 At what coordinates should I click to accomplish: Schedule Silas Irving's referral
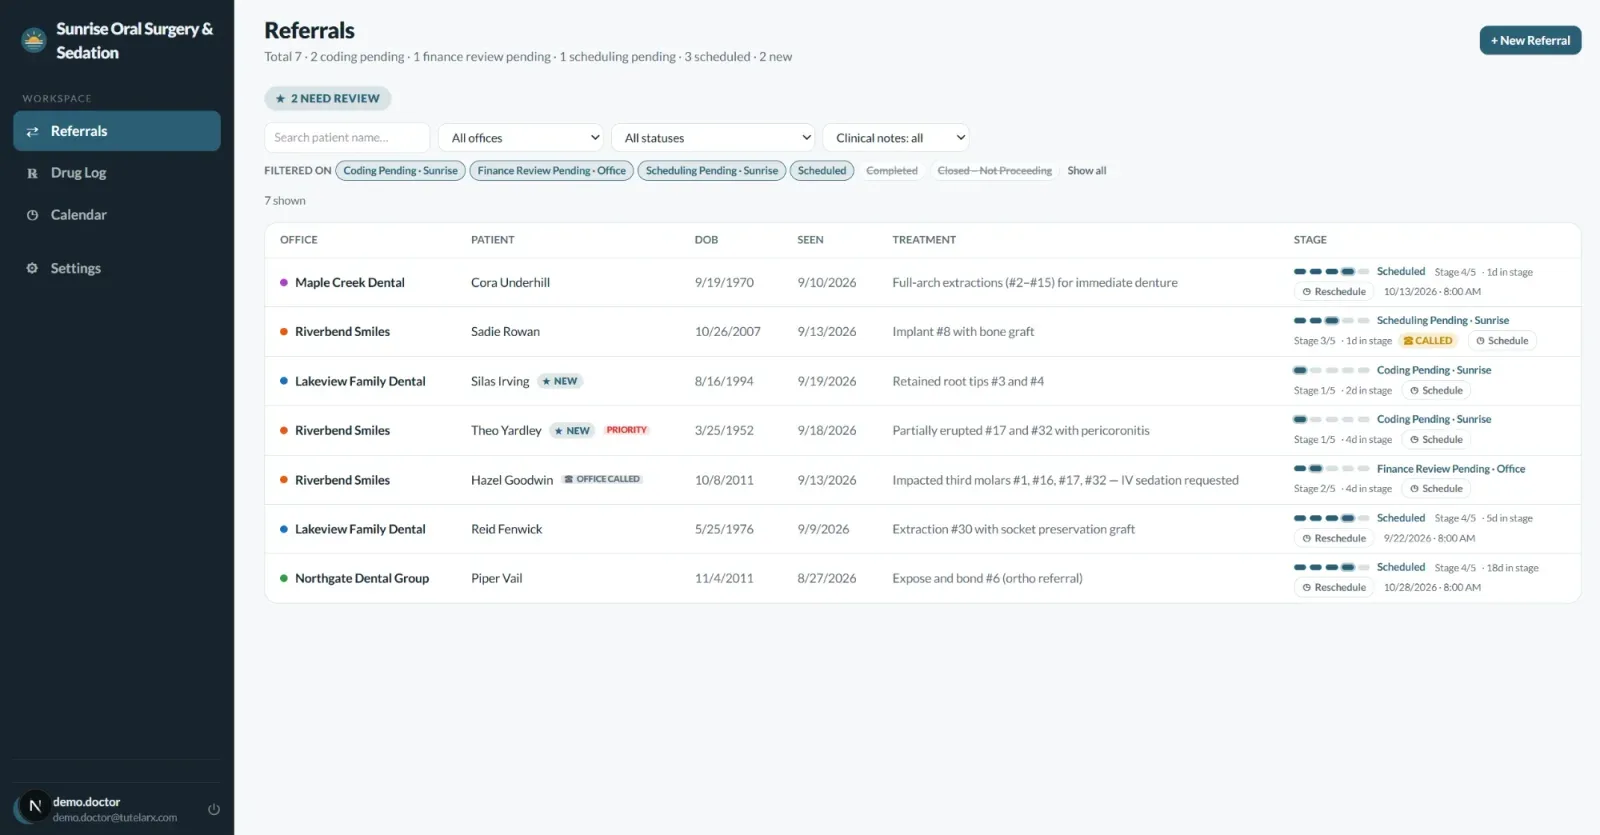click(1436, 390)
